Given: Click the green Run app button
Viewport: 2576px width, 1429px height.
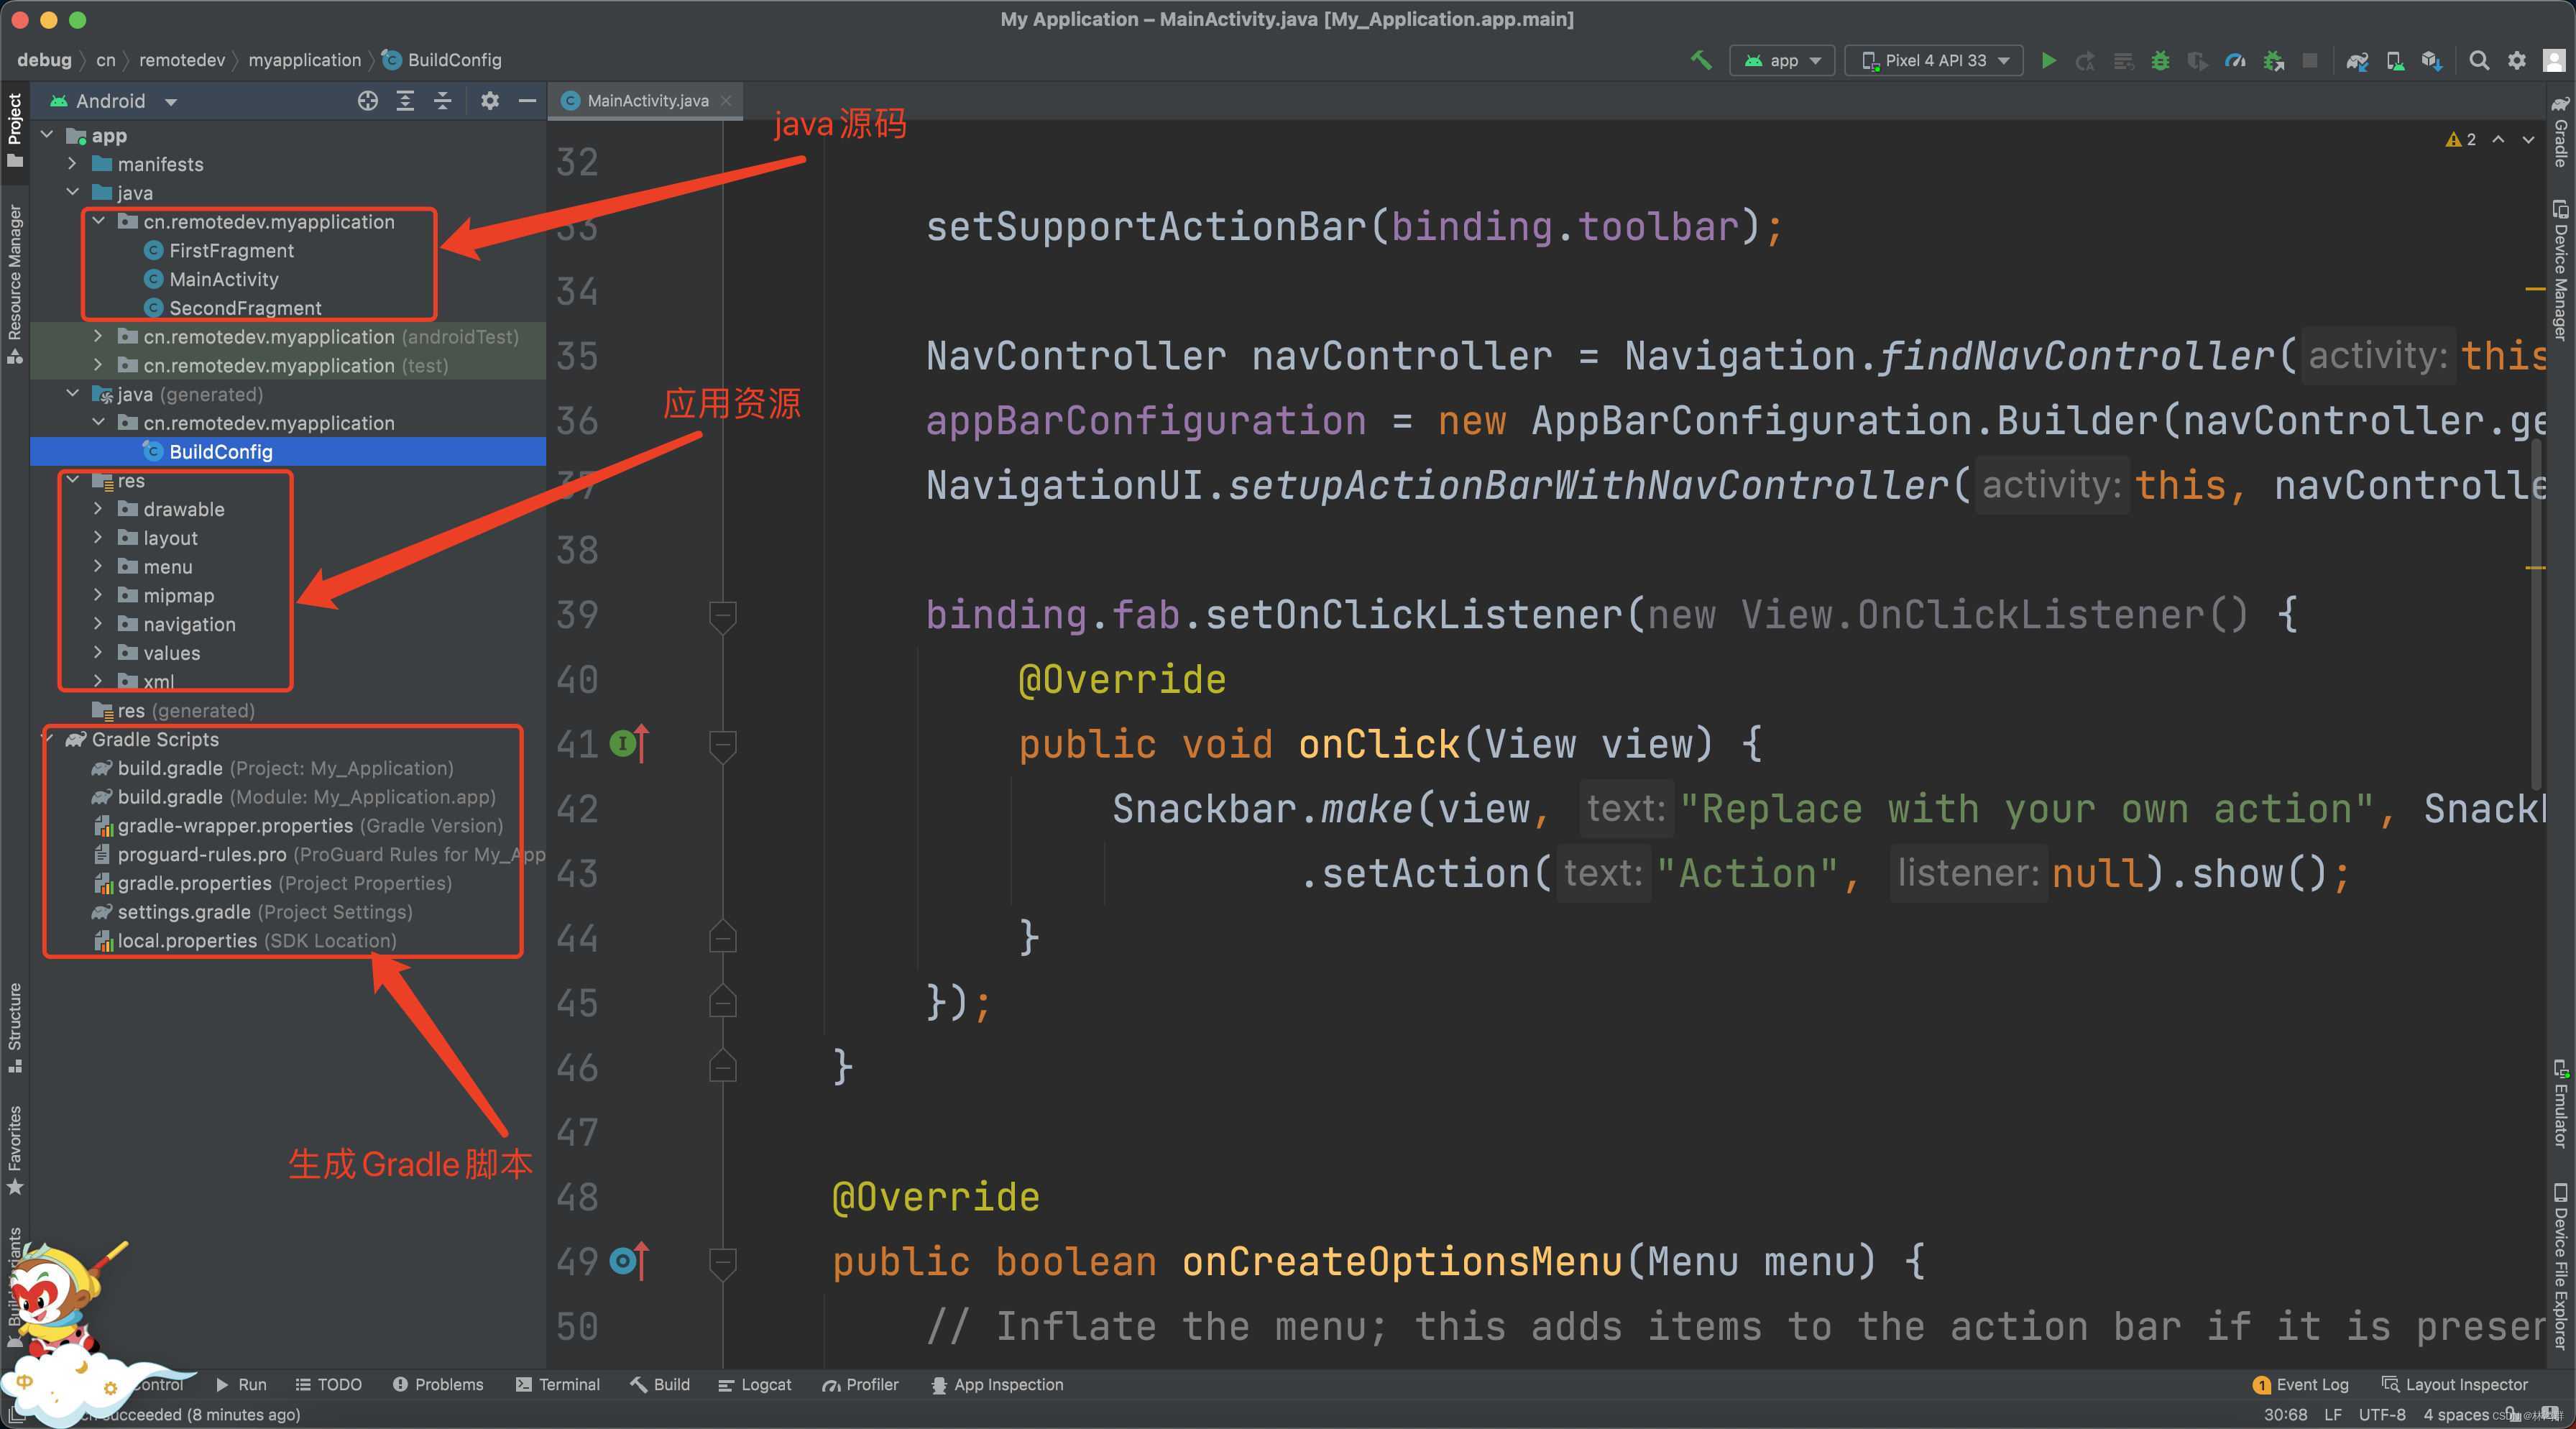Looking at the screenshot, I should (x=2048, y=61).
